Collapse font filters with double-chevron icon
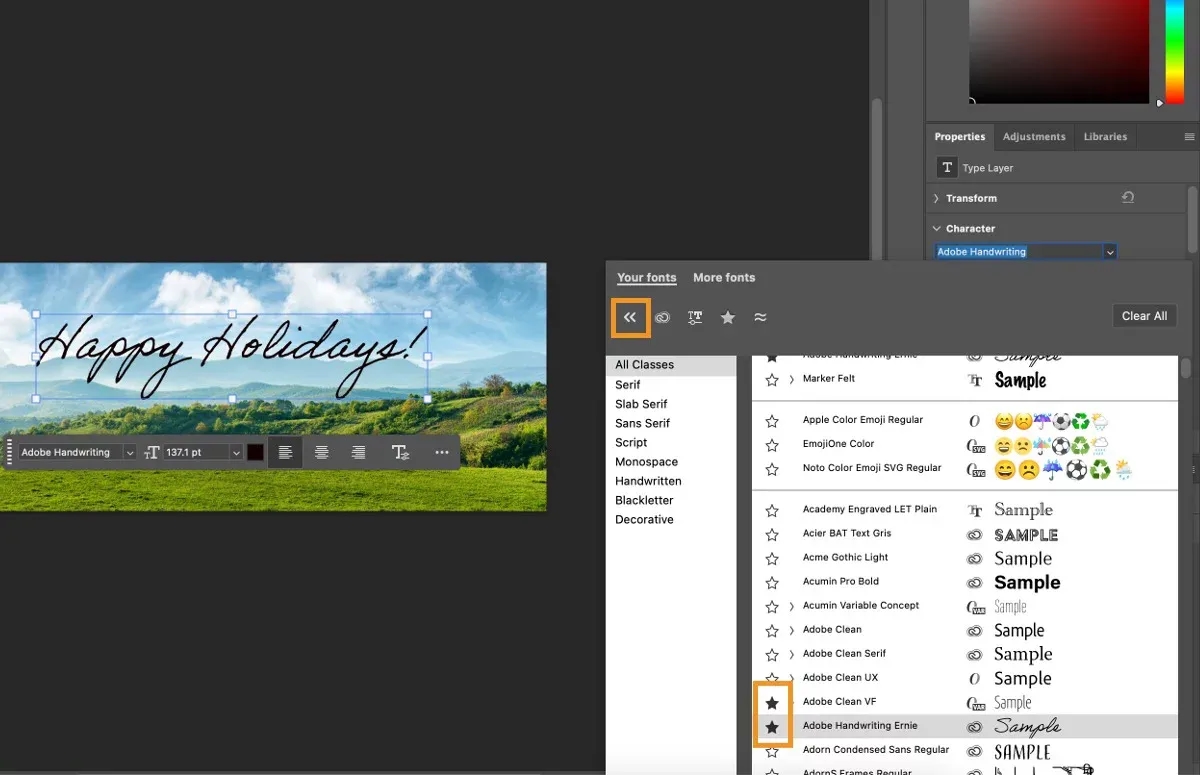This screenshot has height=775, width=1200. point(630,317)
